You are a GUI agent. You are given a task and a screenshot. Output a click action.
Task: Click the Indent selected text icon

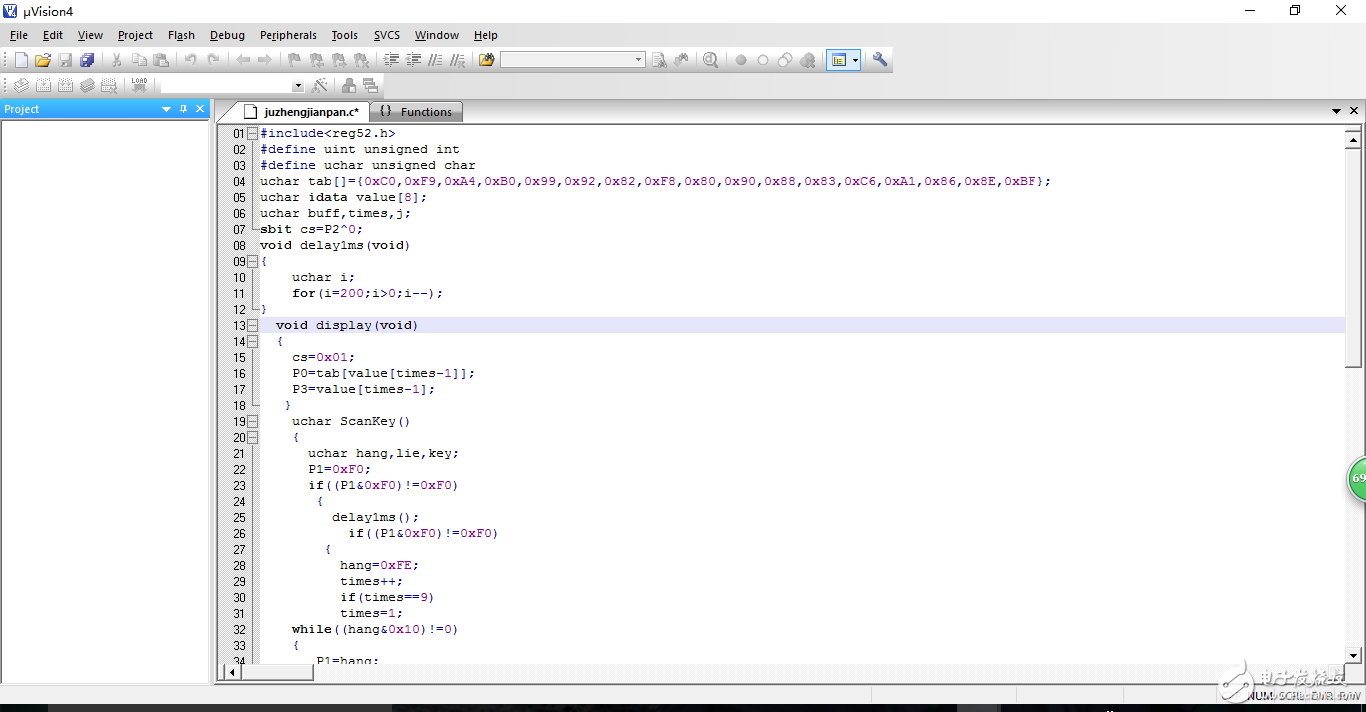point(391,60)
